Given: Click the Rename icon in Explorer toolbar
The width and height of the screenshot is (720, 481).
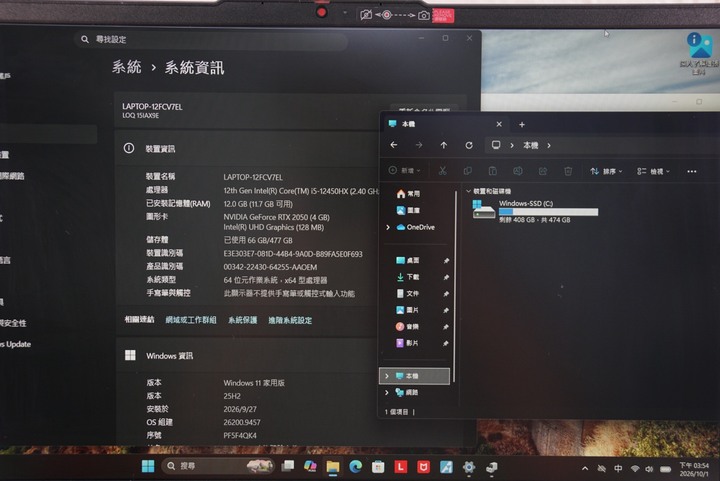Looking at the screenshot, I should (x=518, y=171).
